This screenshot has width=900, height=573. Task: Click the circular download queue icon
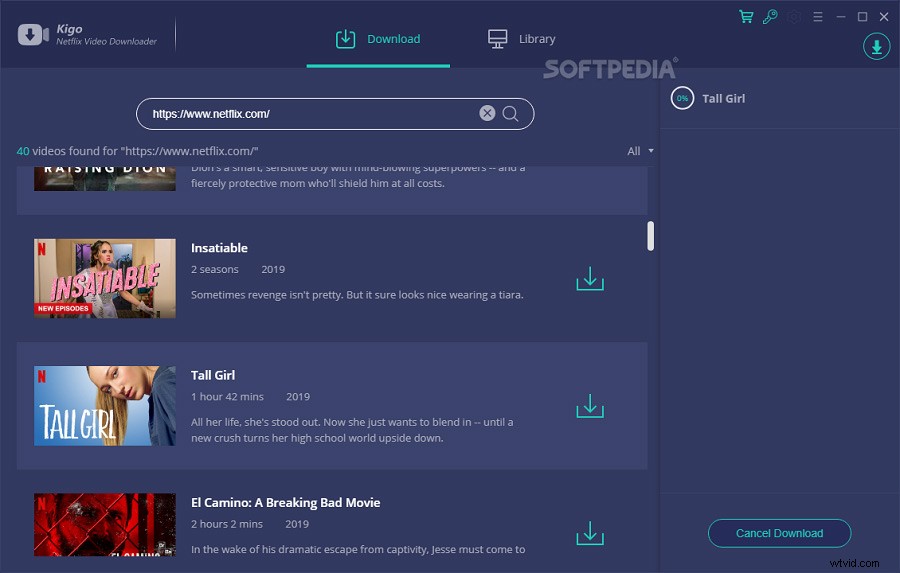pyautogui.click(x=876, y=47)
